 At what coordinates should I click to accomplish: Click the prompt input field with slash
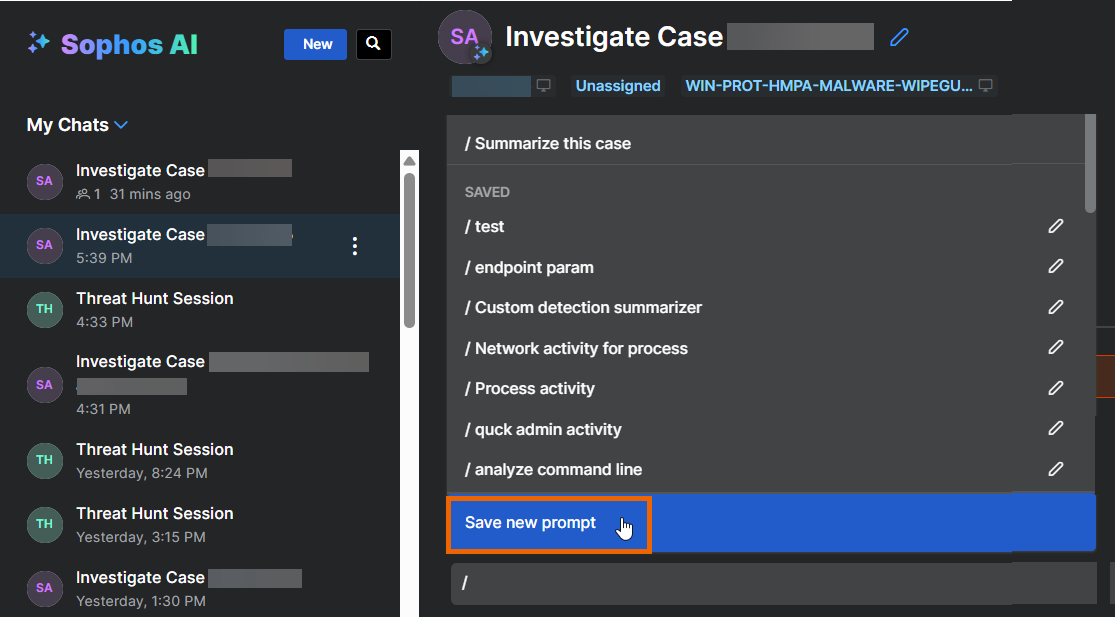pyautogui.click(x=770, y=583)
